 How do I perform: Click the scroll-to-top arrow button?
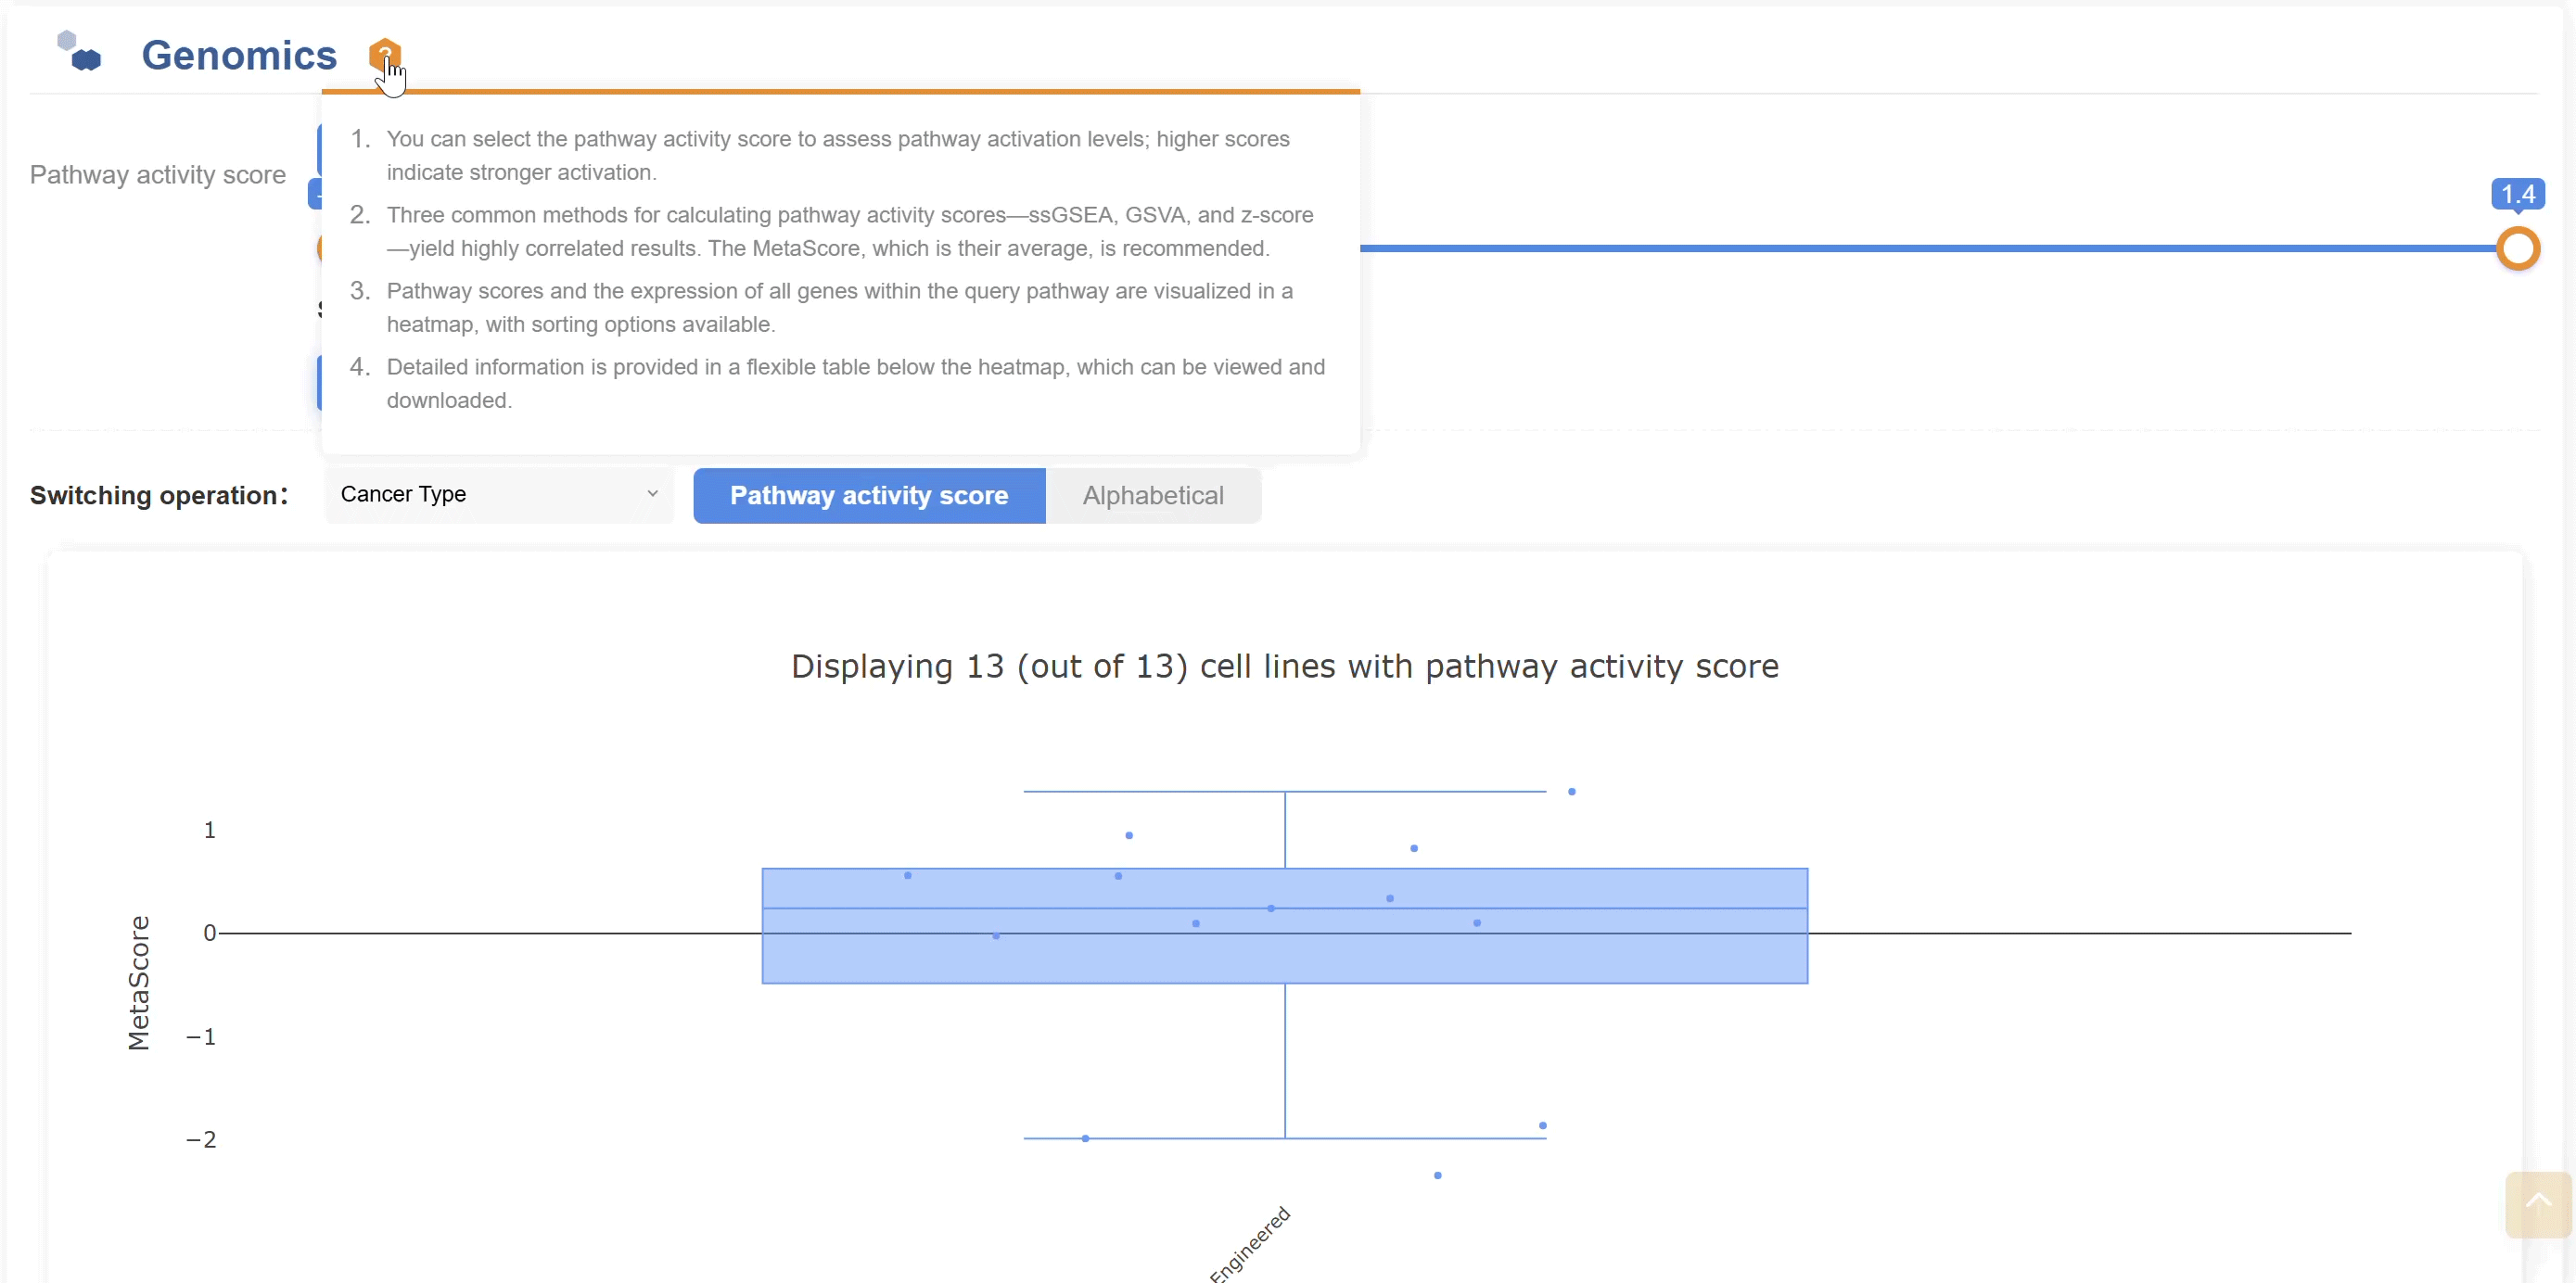(x=2537, y=1203)
